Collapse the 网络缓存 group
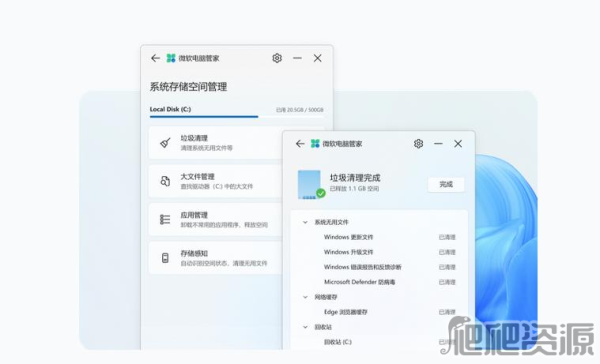This screenshot has height=364, width=600. click(x=305, y=297)
